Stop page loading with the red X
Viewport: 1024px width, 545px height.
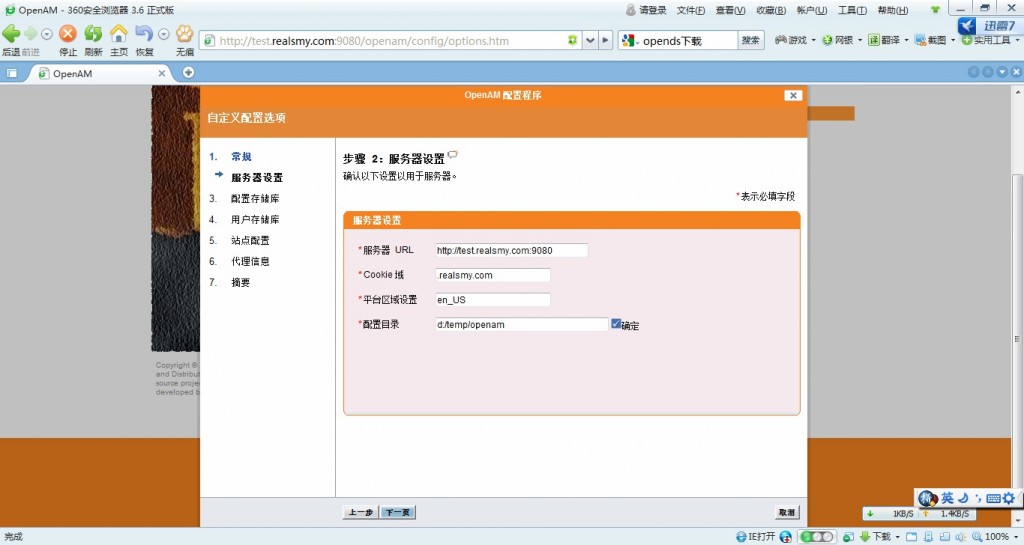point(67,33)
